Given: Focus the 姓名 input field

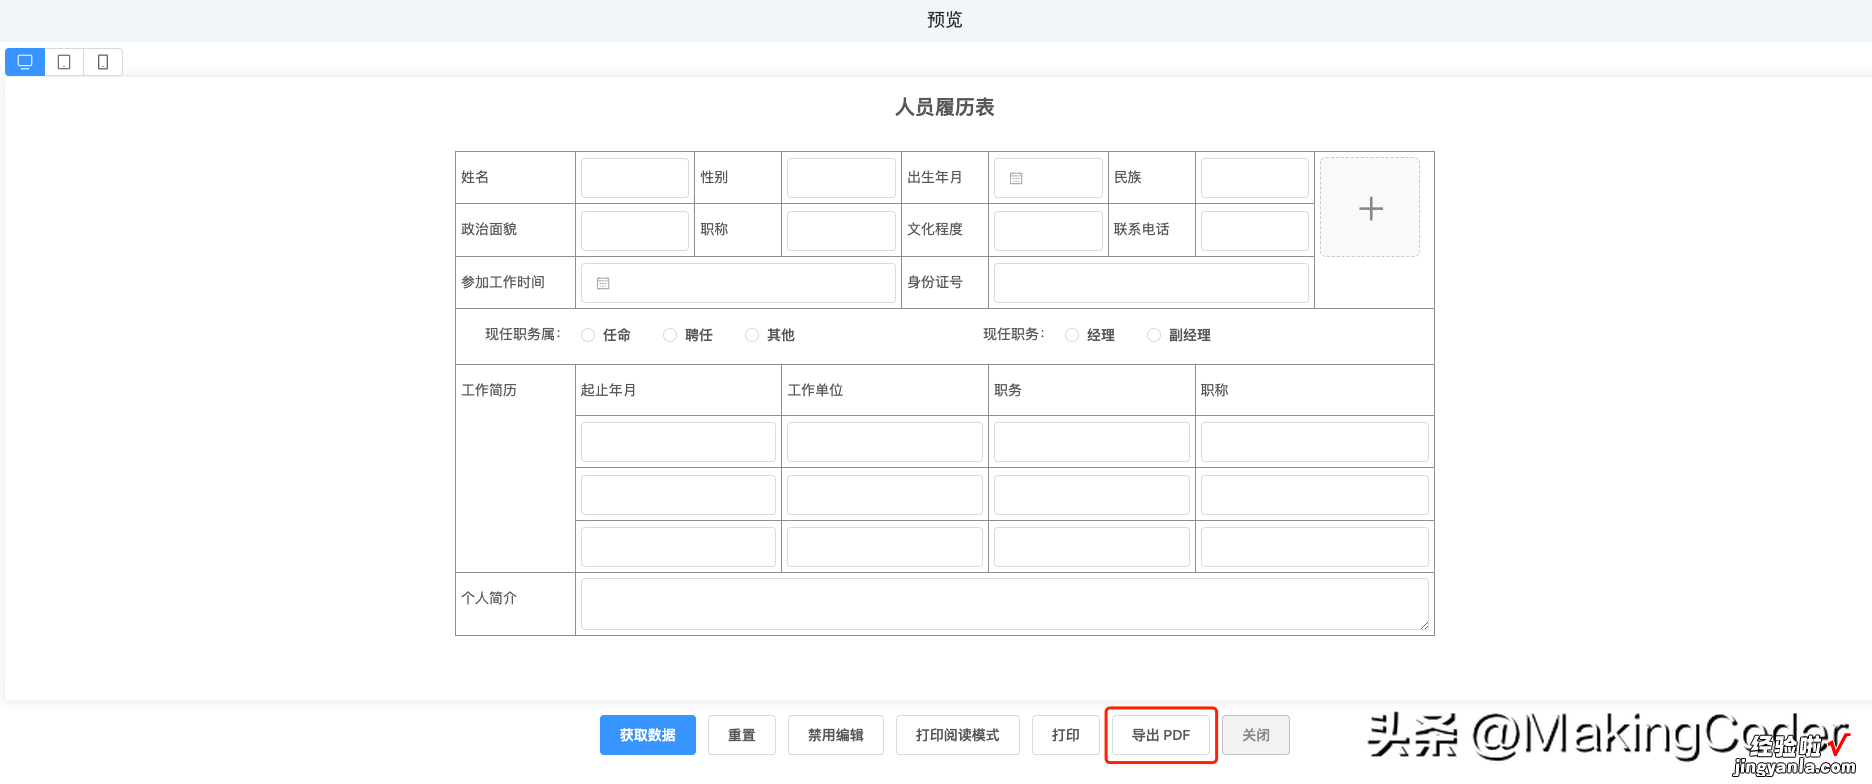Looking at the screenshot, I should pos(635,178).
